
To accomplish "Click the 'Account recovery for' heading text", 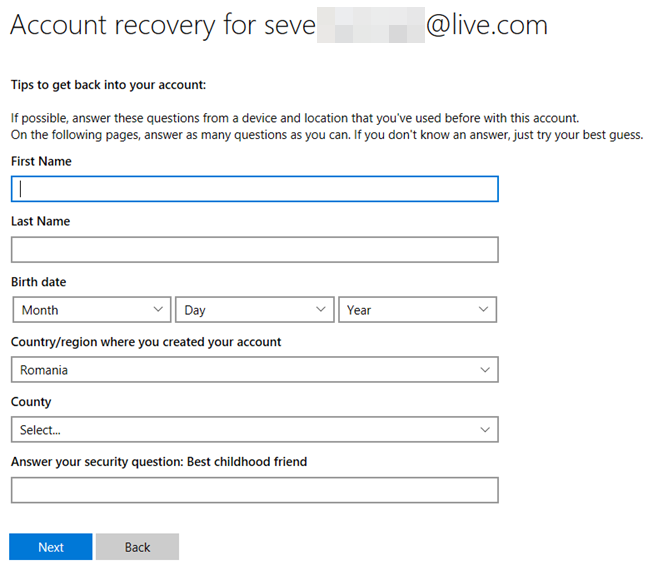I will click(134, 25).
